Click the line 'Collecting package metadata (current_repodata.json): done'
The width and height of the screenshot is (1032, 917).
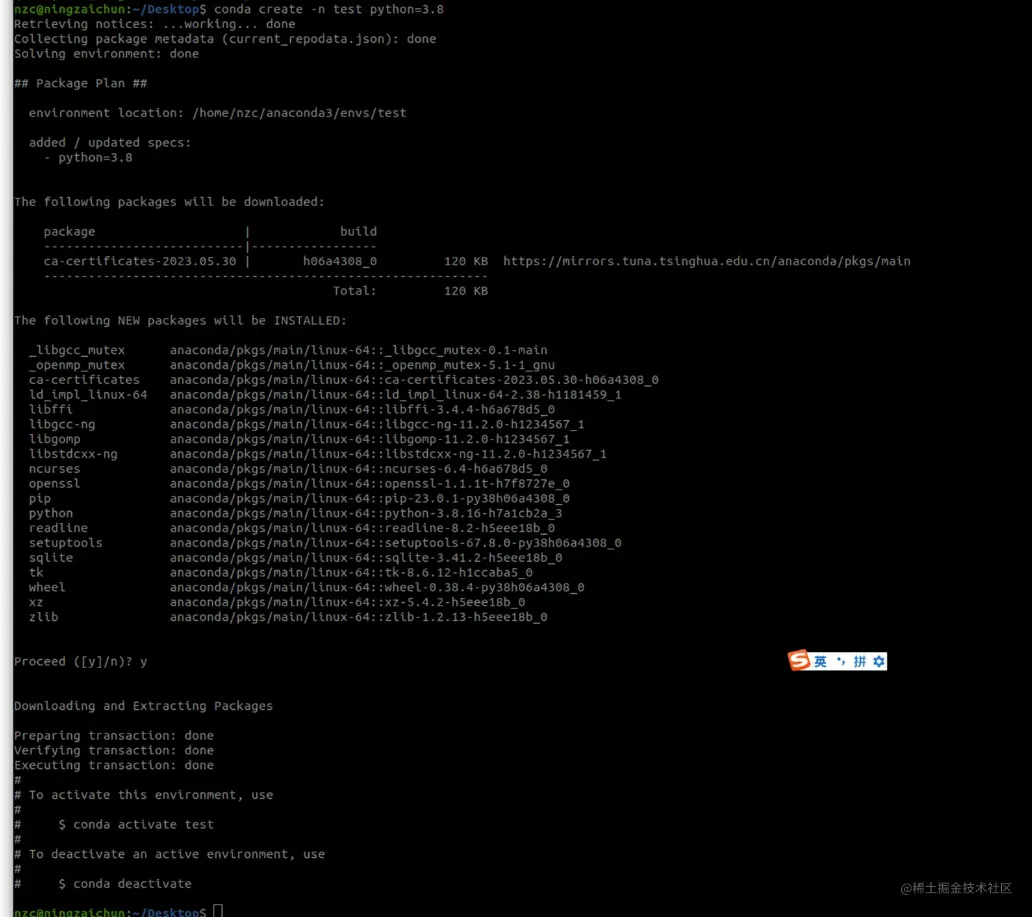click(225, 39)
